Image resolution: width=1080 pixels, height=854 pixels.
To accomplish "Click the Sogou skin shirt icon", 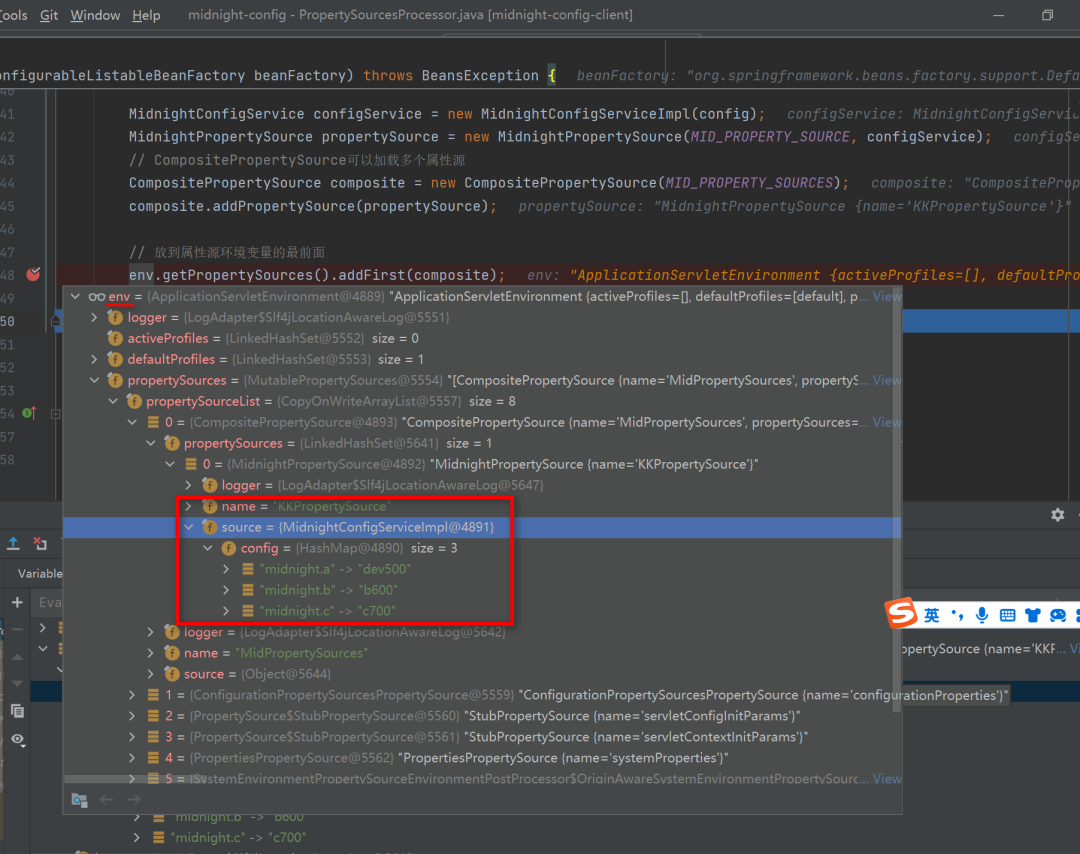I will (1032, 615).
